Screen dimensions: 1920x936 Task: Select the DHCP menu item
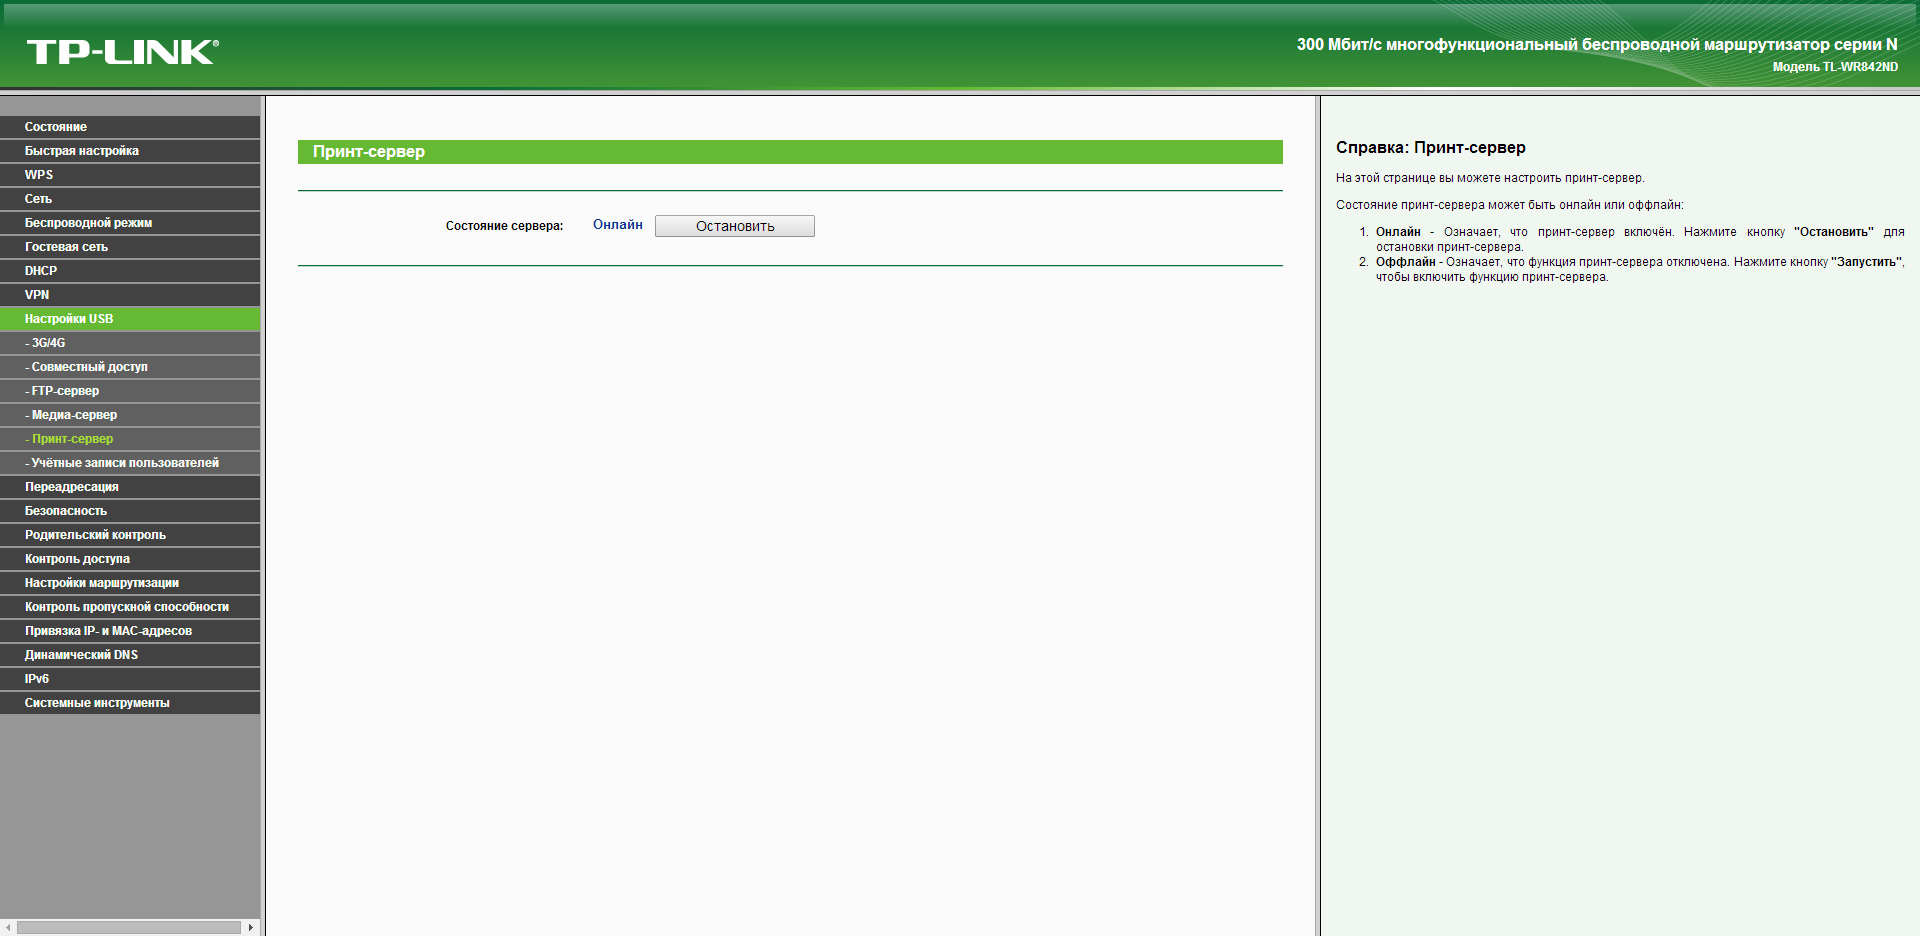pos(130,271)
